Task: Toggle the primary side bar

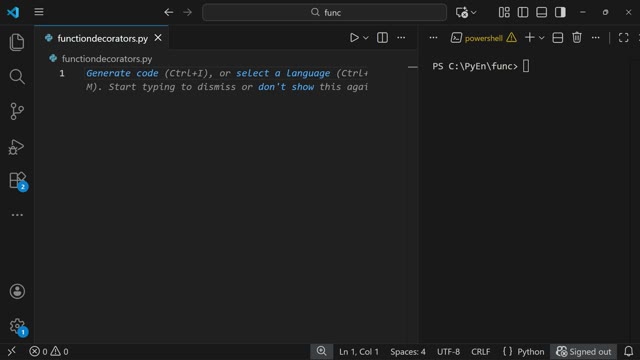Action: [x=523, y=12]
